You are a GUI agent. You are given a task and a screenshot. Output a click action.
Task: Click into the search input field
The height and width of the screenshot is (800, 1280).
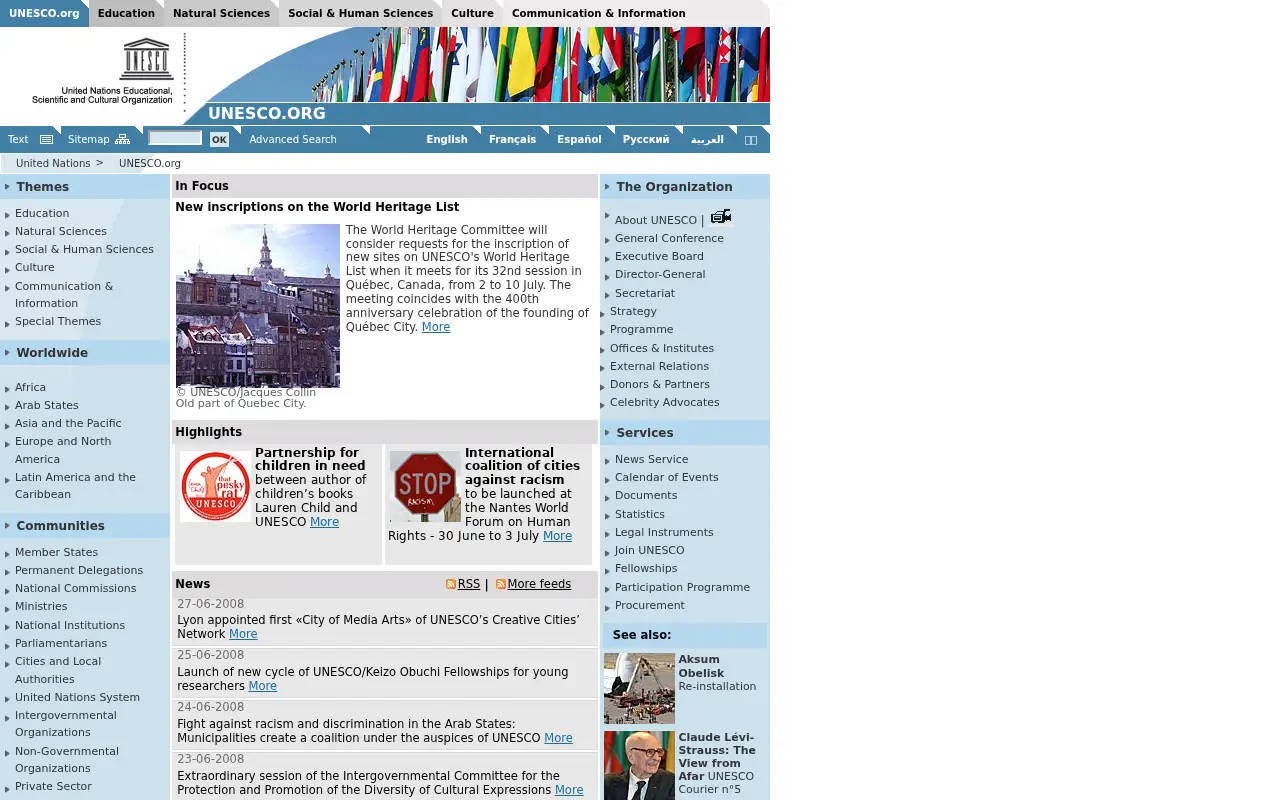click(175, 138)
